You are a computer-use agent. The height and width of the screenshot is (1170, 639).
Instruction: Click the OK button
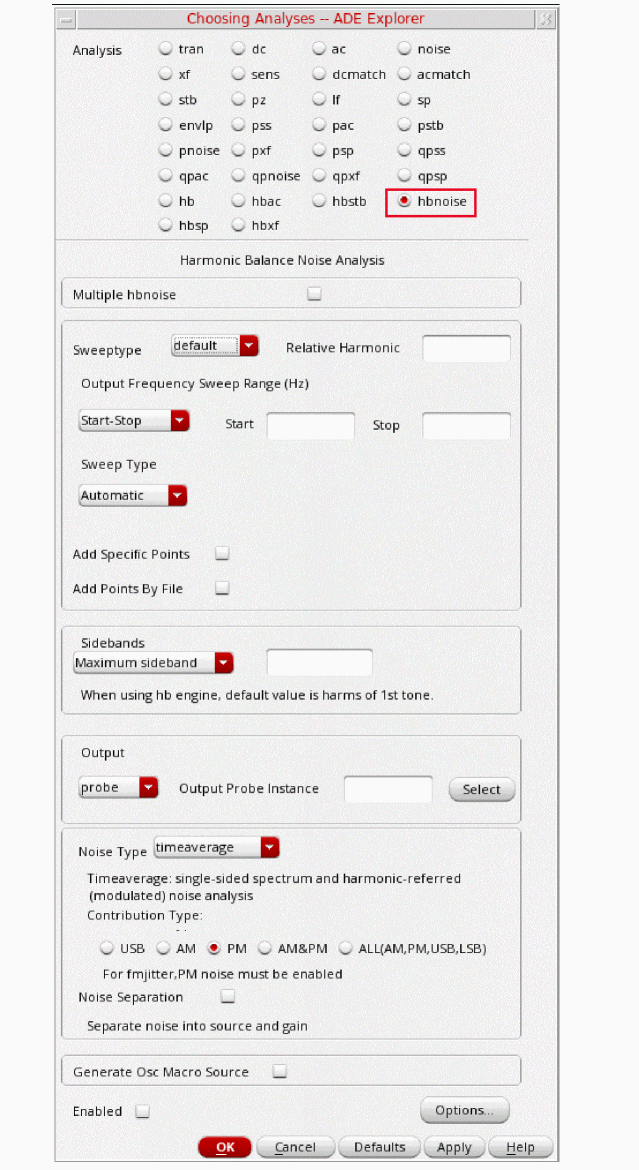tap(225, 1148)
